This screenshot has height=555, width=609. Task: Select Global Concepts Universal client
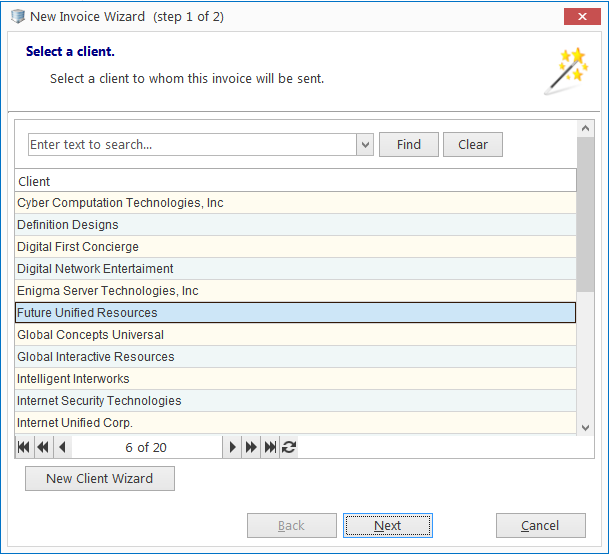click(295, 335)
